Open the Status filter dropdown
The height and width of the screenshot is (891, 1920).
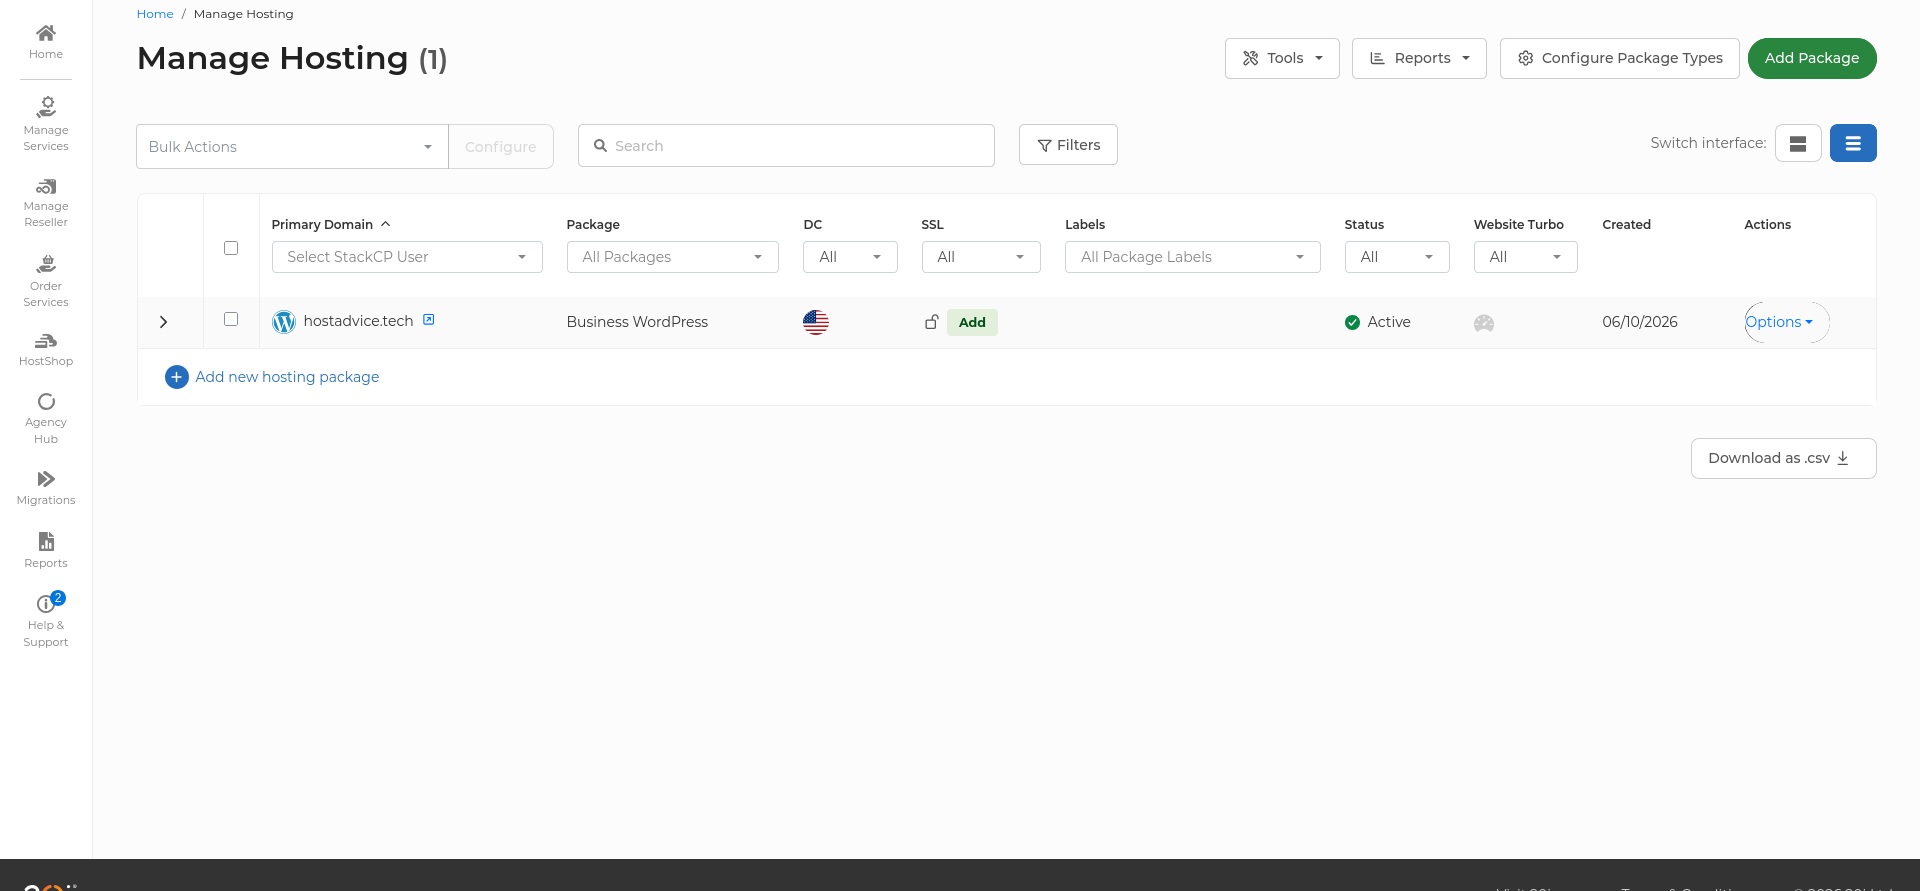coord(1397,257)
